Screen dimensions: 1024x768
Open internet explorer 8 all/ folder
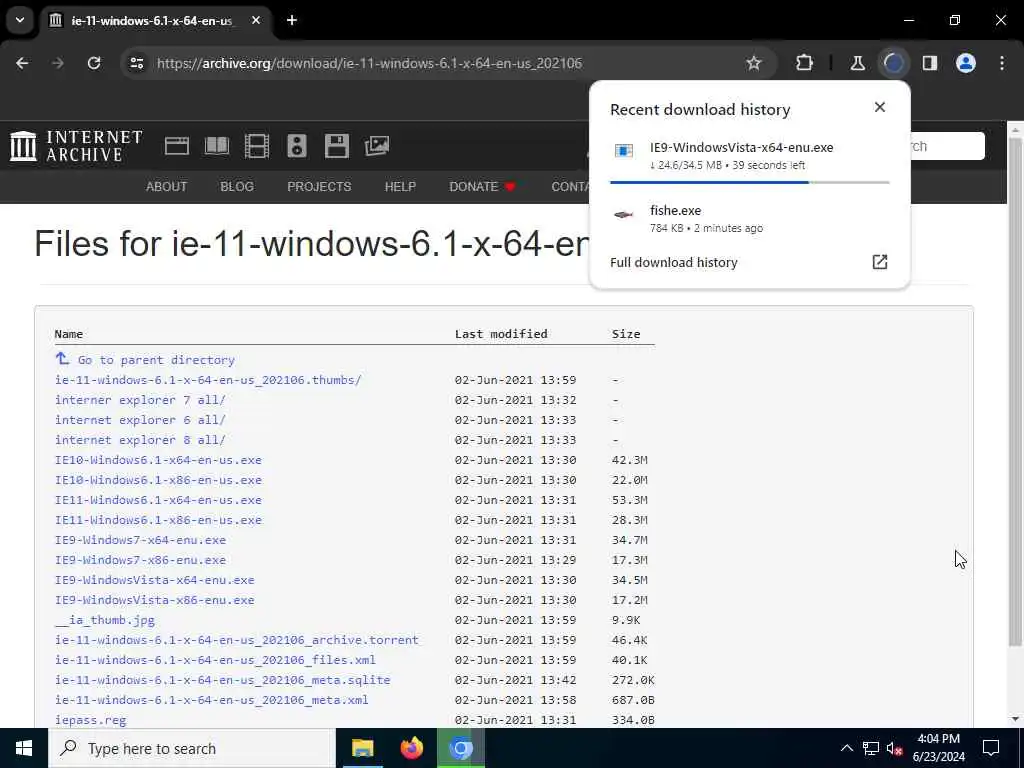point(140,440)
